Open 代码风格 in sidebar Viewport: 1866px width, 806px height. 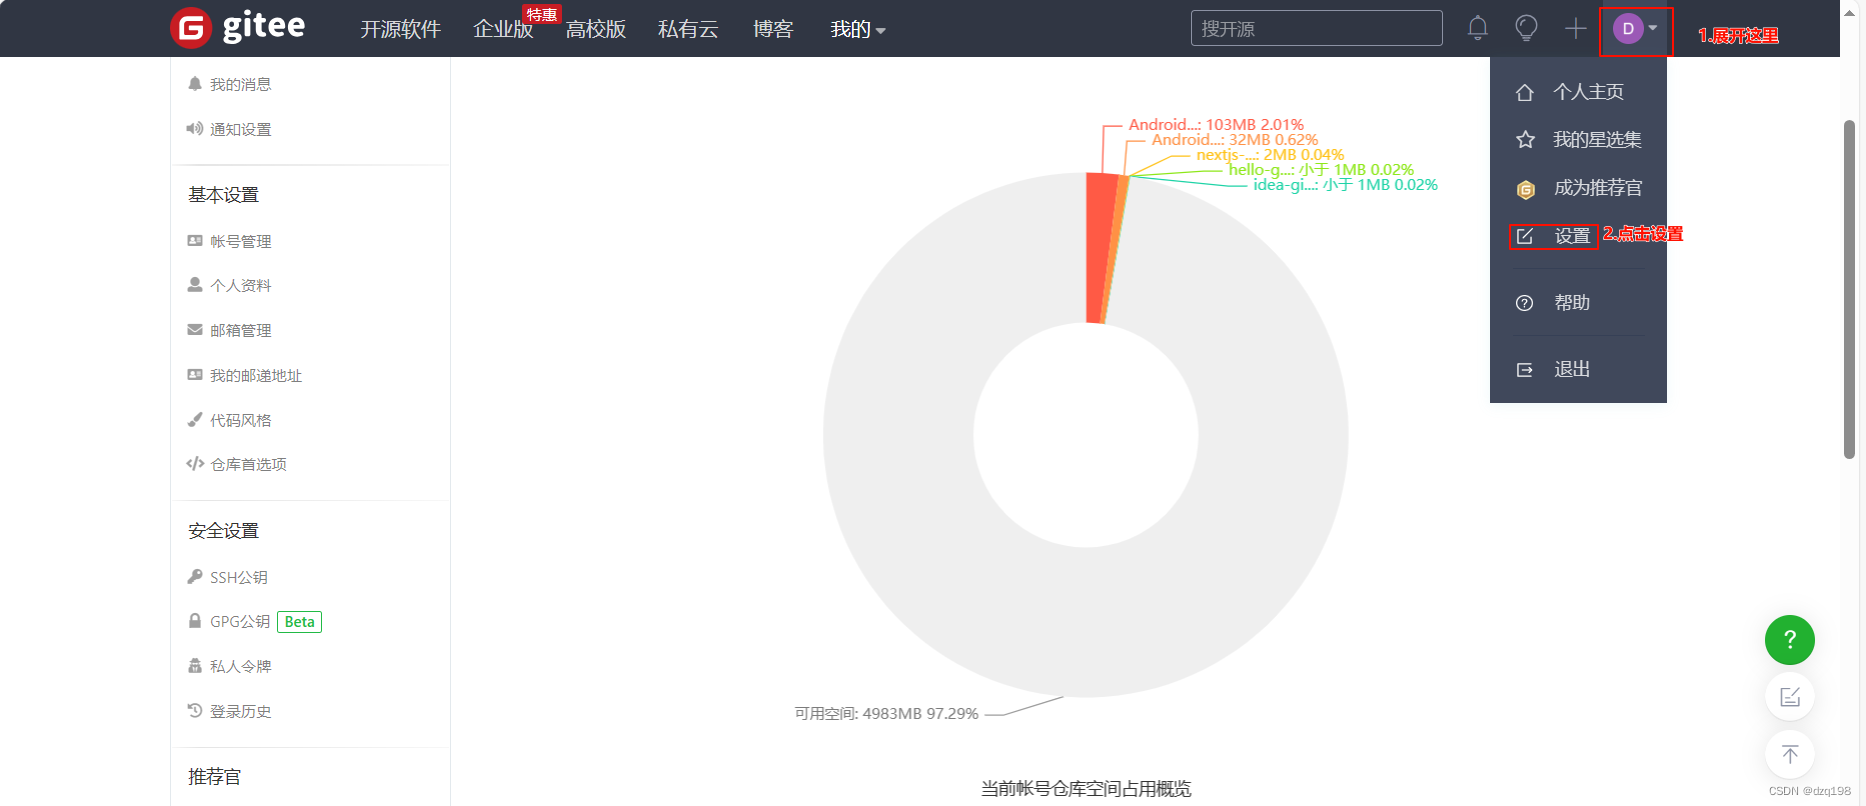click(x=241, y=420)
